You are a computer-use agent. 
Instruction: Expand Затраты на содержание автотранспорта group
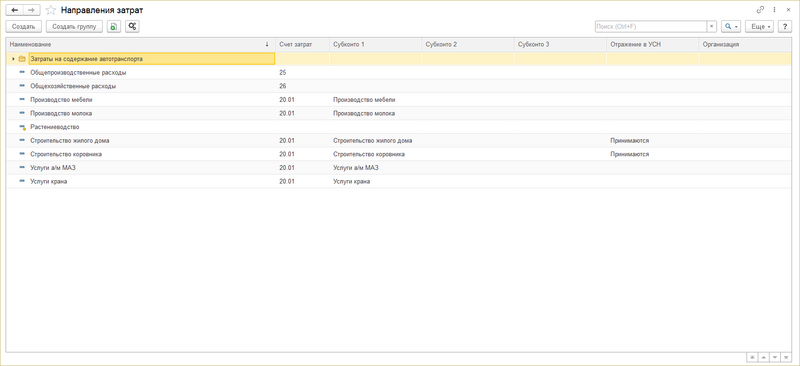pos(13,59)
